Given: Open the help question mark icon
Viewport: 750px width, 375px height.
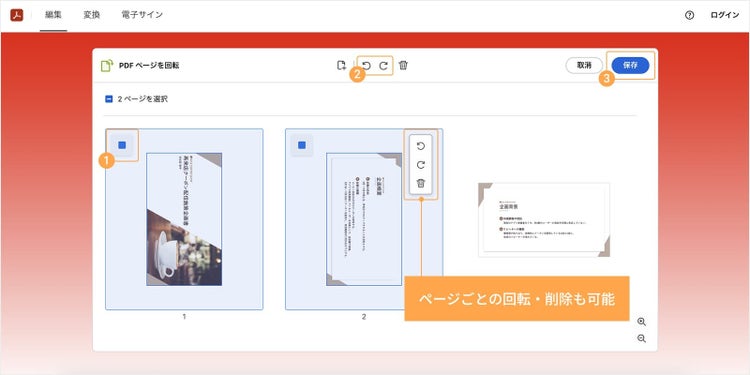Looking at the screenshot, I should coord(689,15).
